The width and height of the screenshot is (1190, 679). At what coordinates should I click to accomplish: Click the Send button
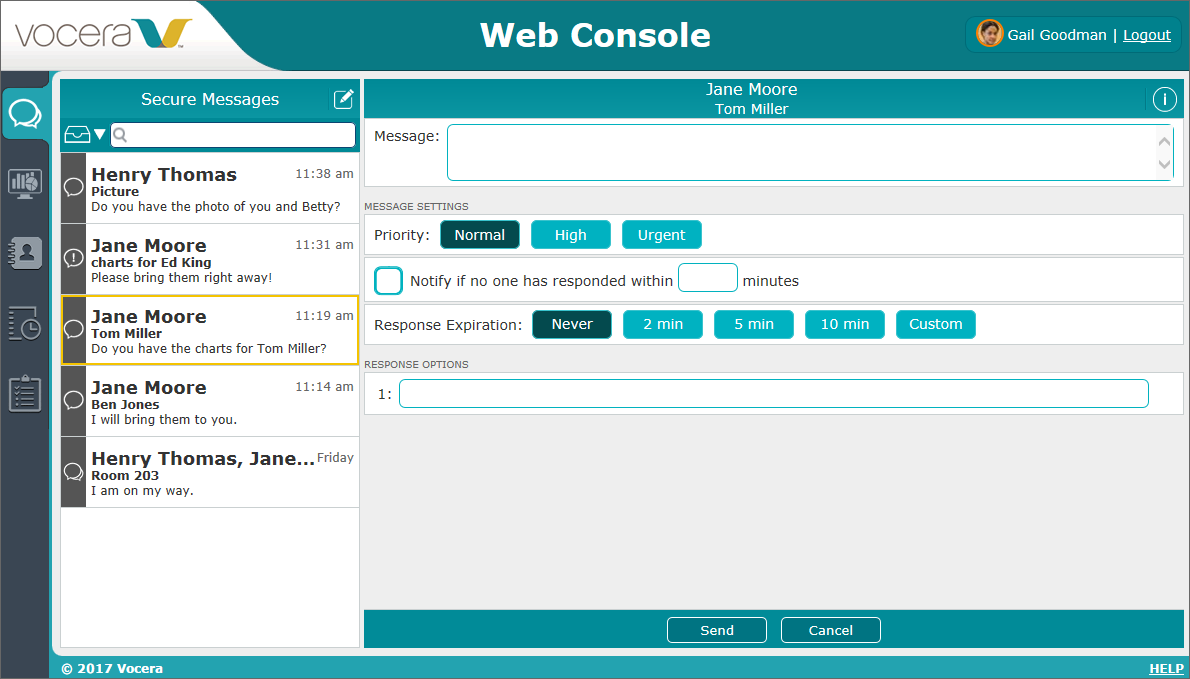[717, 630]
